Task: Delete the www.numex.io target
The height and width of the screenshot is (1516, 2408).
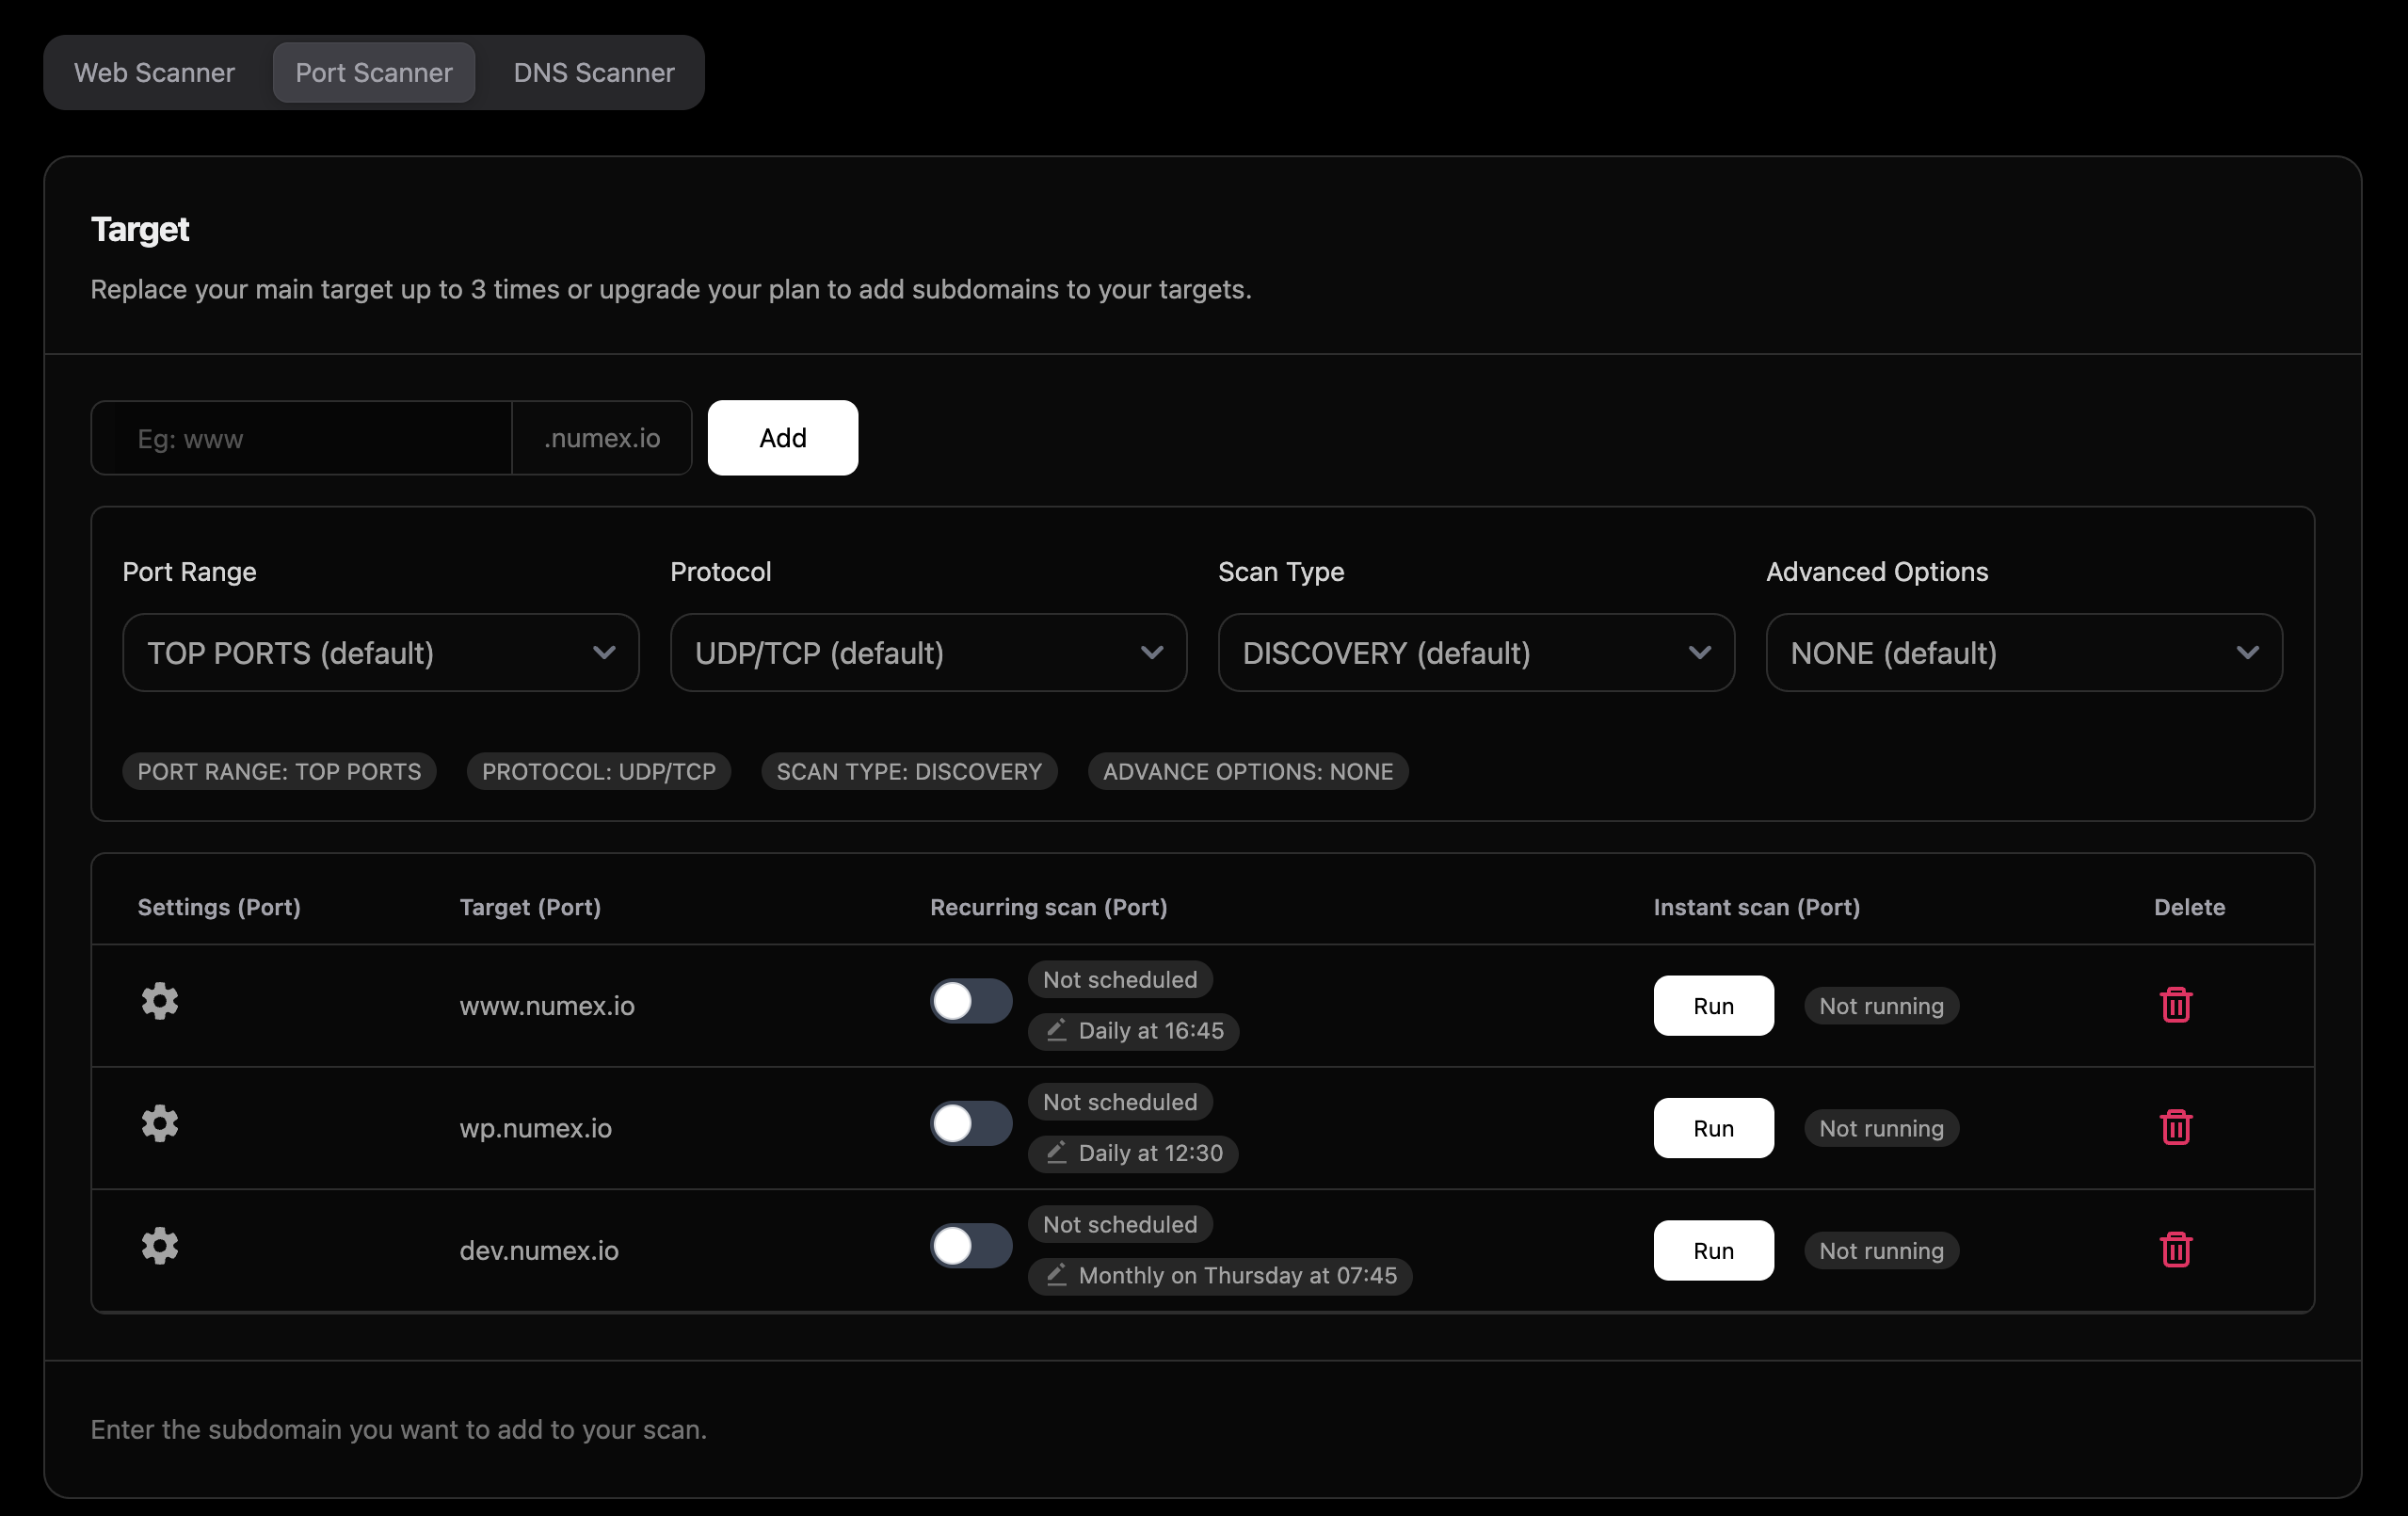Action: point(2176,1005)
